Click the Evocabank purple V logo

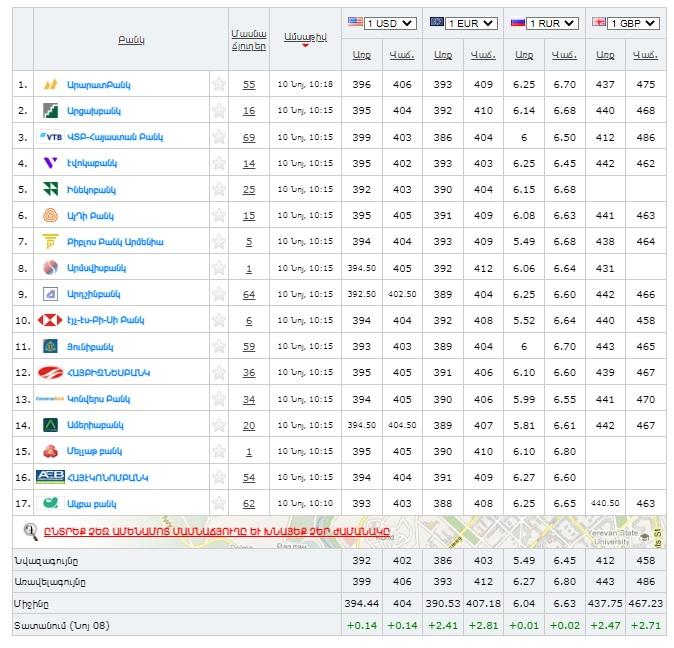tap(50, 163)
